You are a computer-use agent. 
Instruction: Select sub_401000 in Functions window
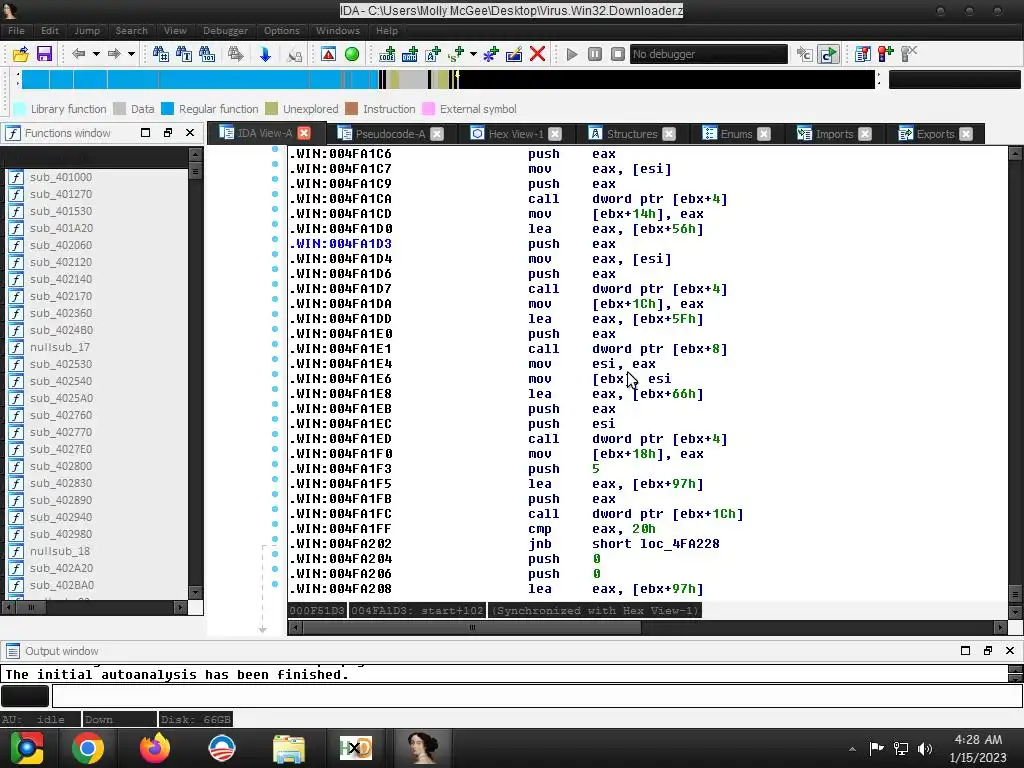pyautogui.click(x=61, y=177)
